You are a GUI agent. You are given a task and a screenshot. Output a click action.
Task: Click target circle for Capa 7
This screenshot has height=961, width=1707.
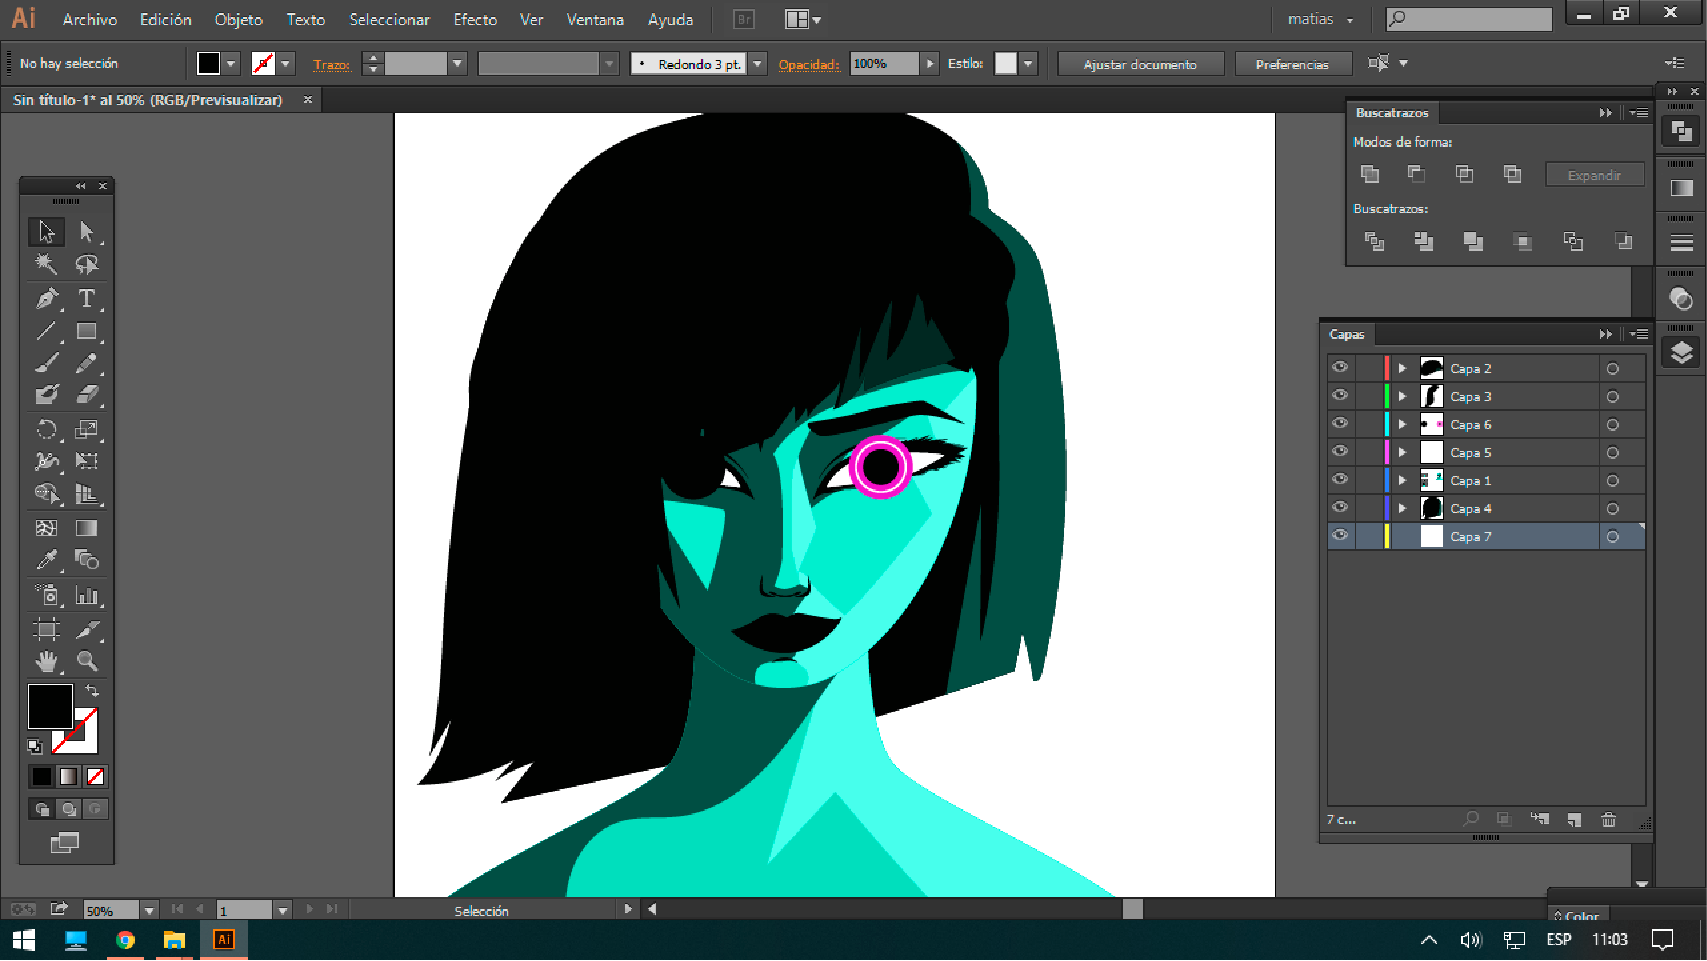pos(1612,537)
